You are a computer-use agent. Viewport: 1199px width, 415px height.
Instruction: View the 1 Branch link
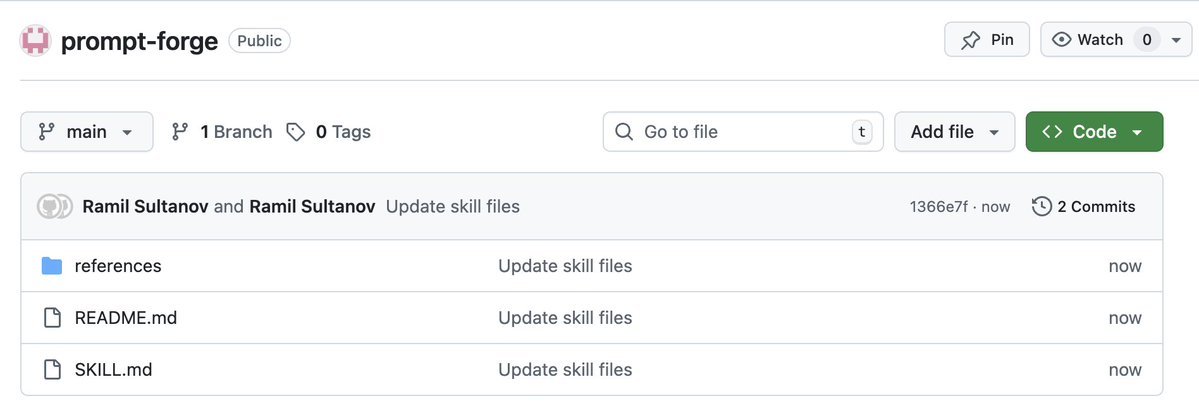coord(222,131)
